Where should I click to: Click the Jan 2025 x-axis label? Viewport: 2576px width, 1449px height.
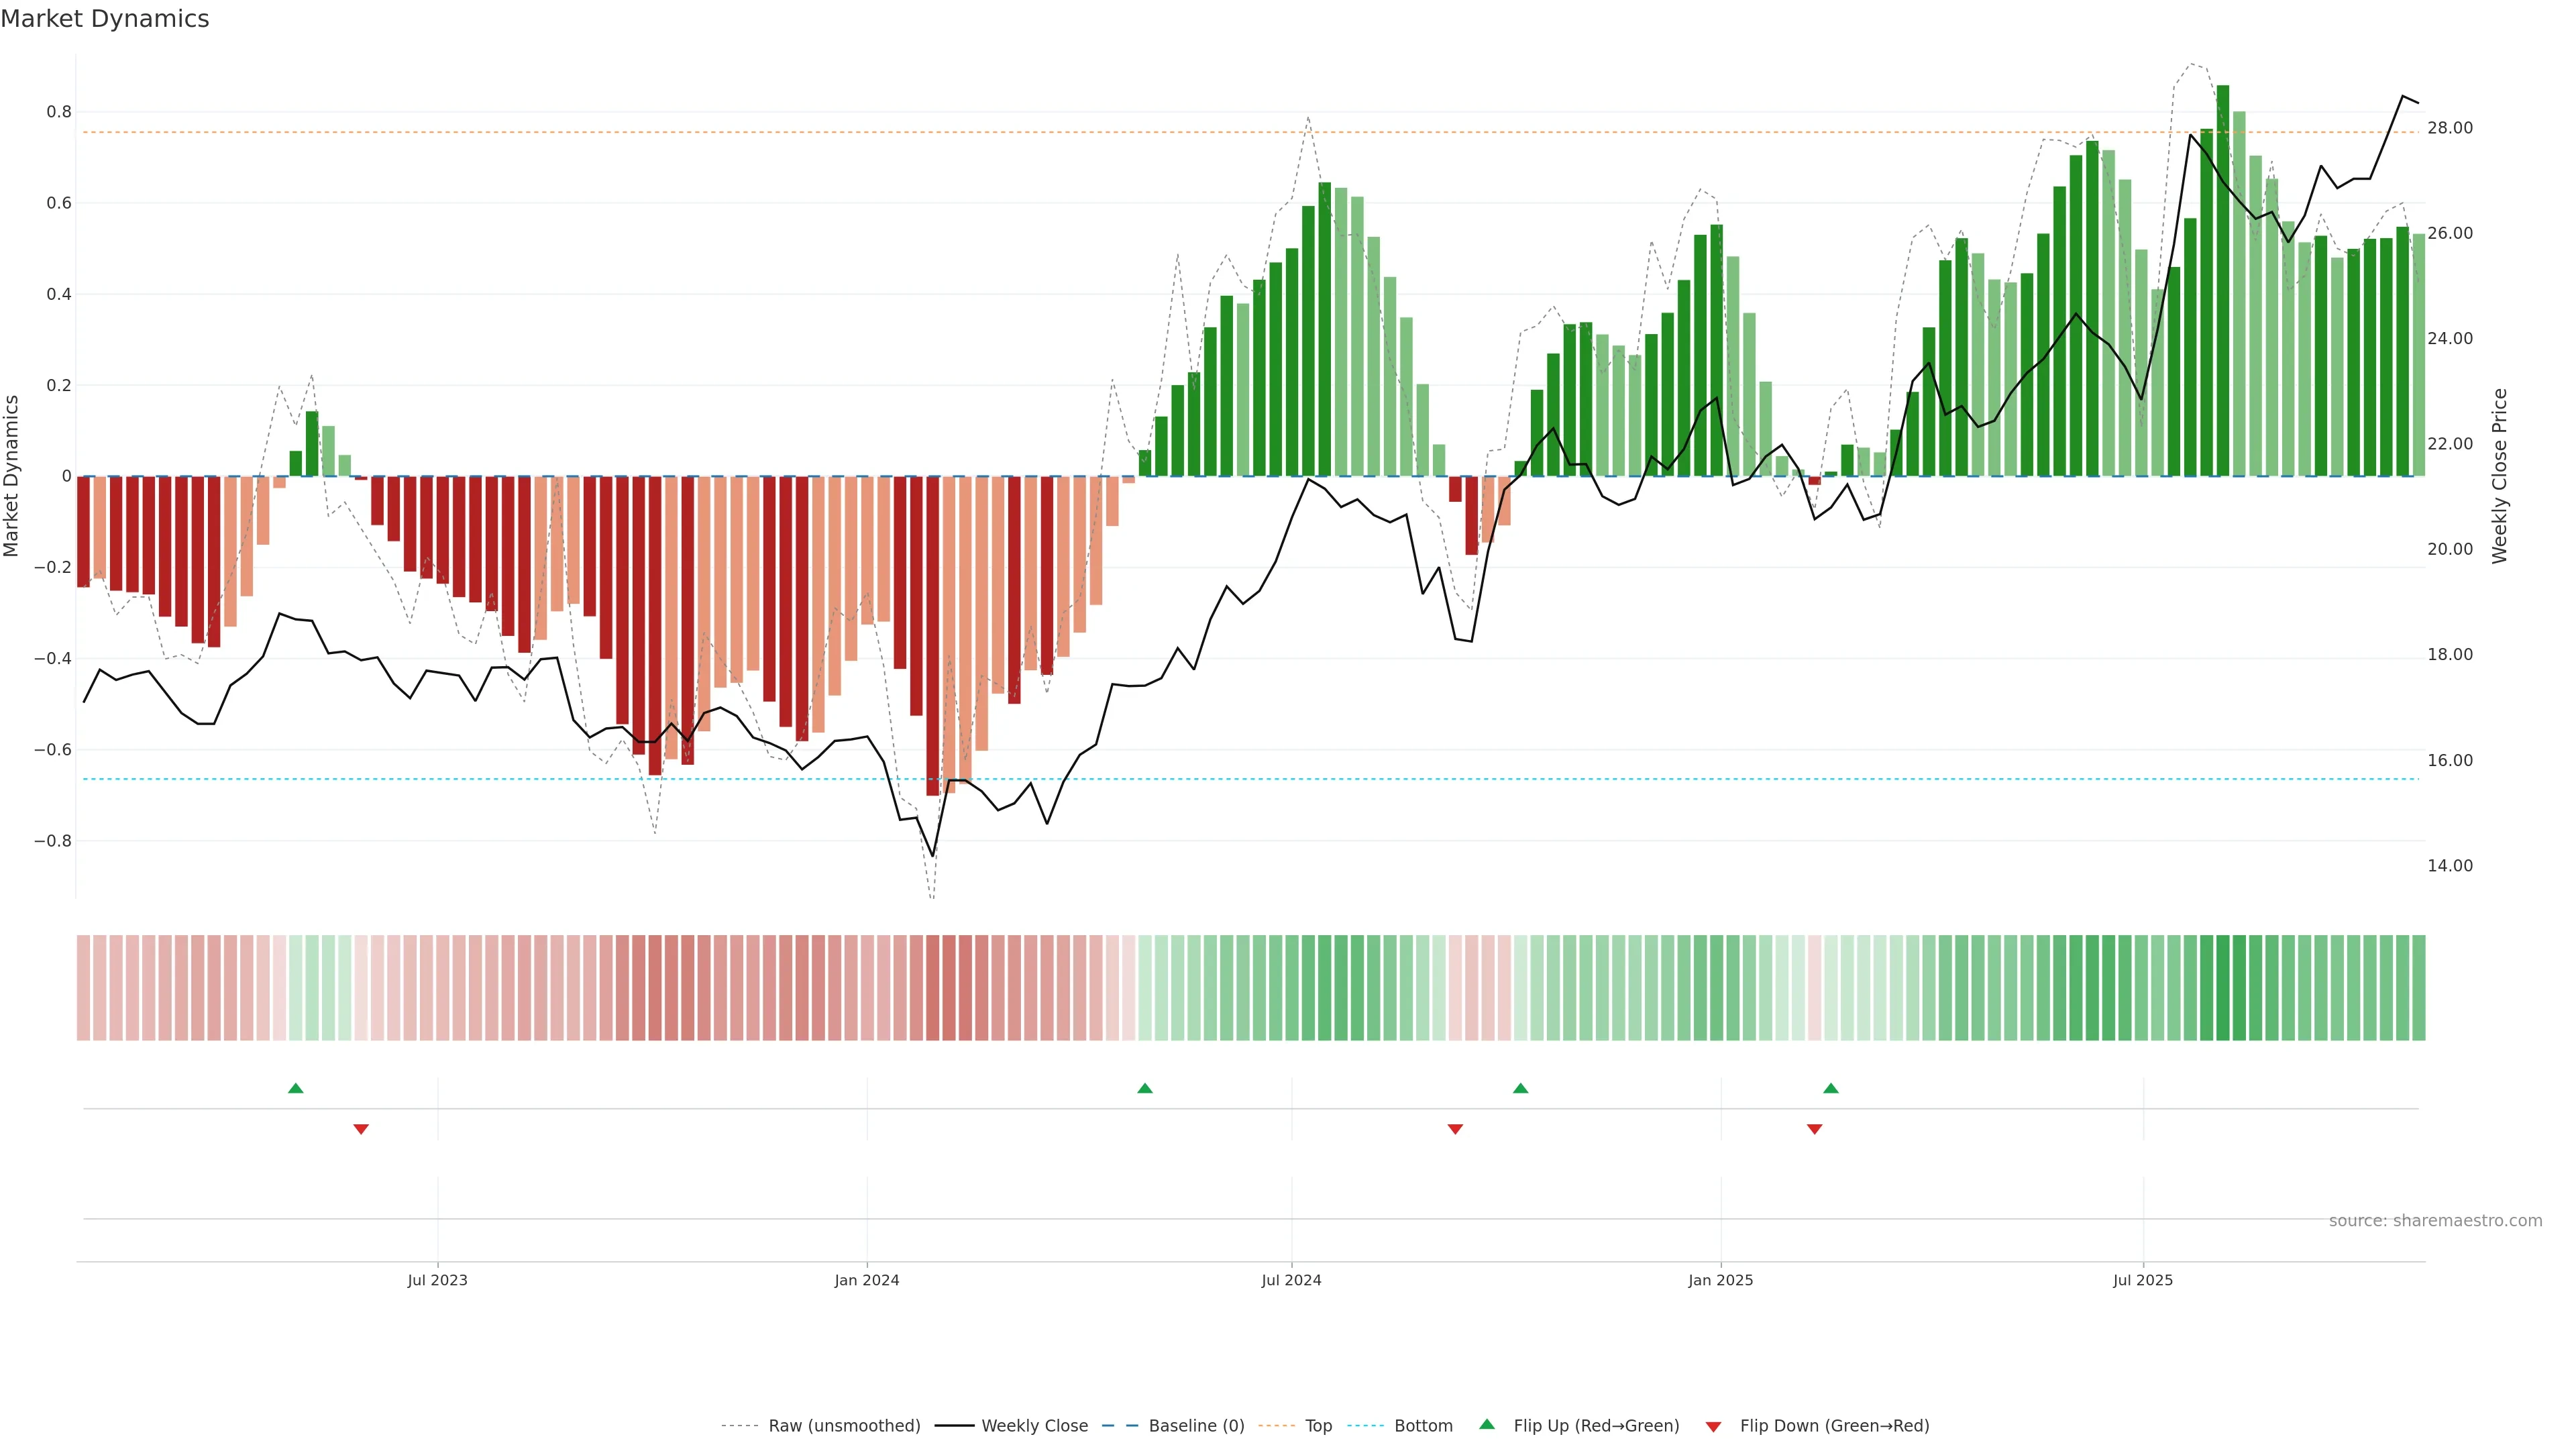1720,1280
